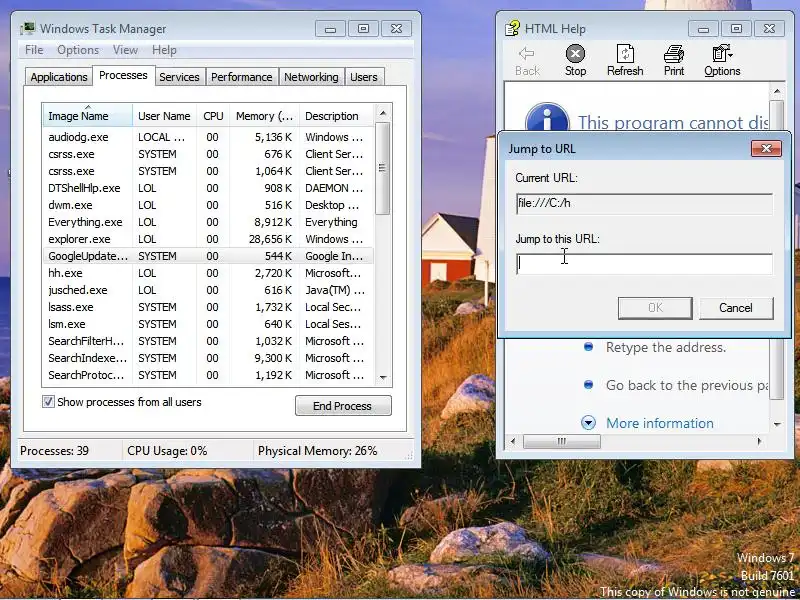Viewport: 800px width, 600px height.
Task: Sort by User Name column header
Action: point(164,116)
